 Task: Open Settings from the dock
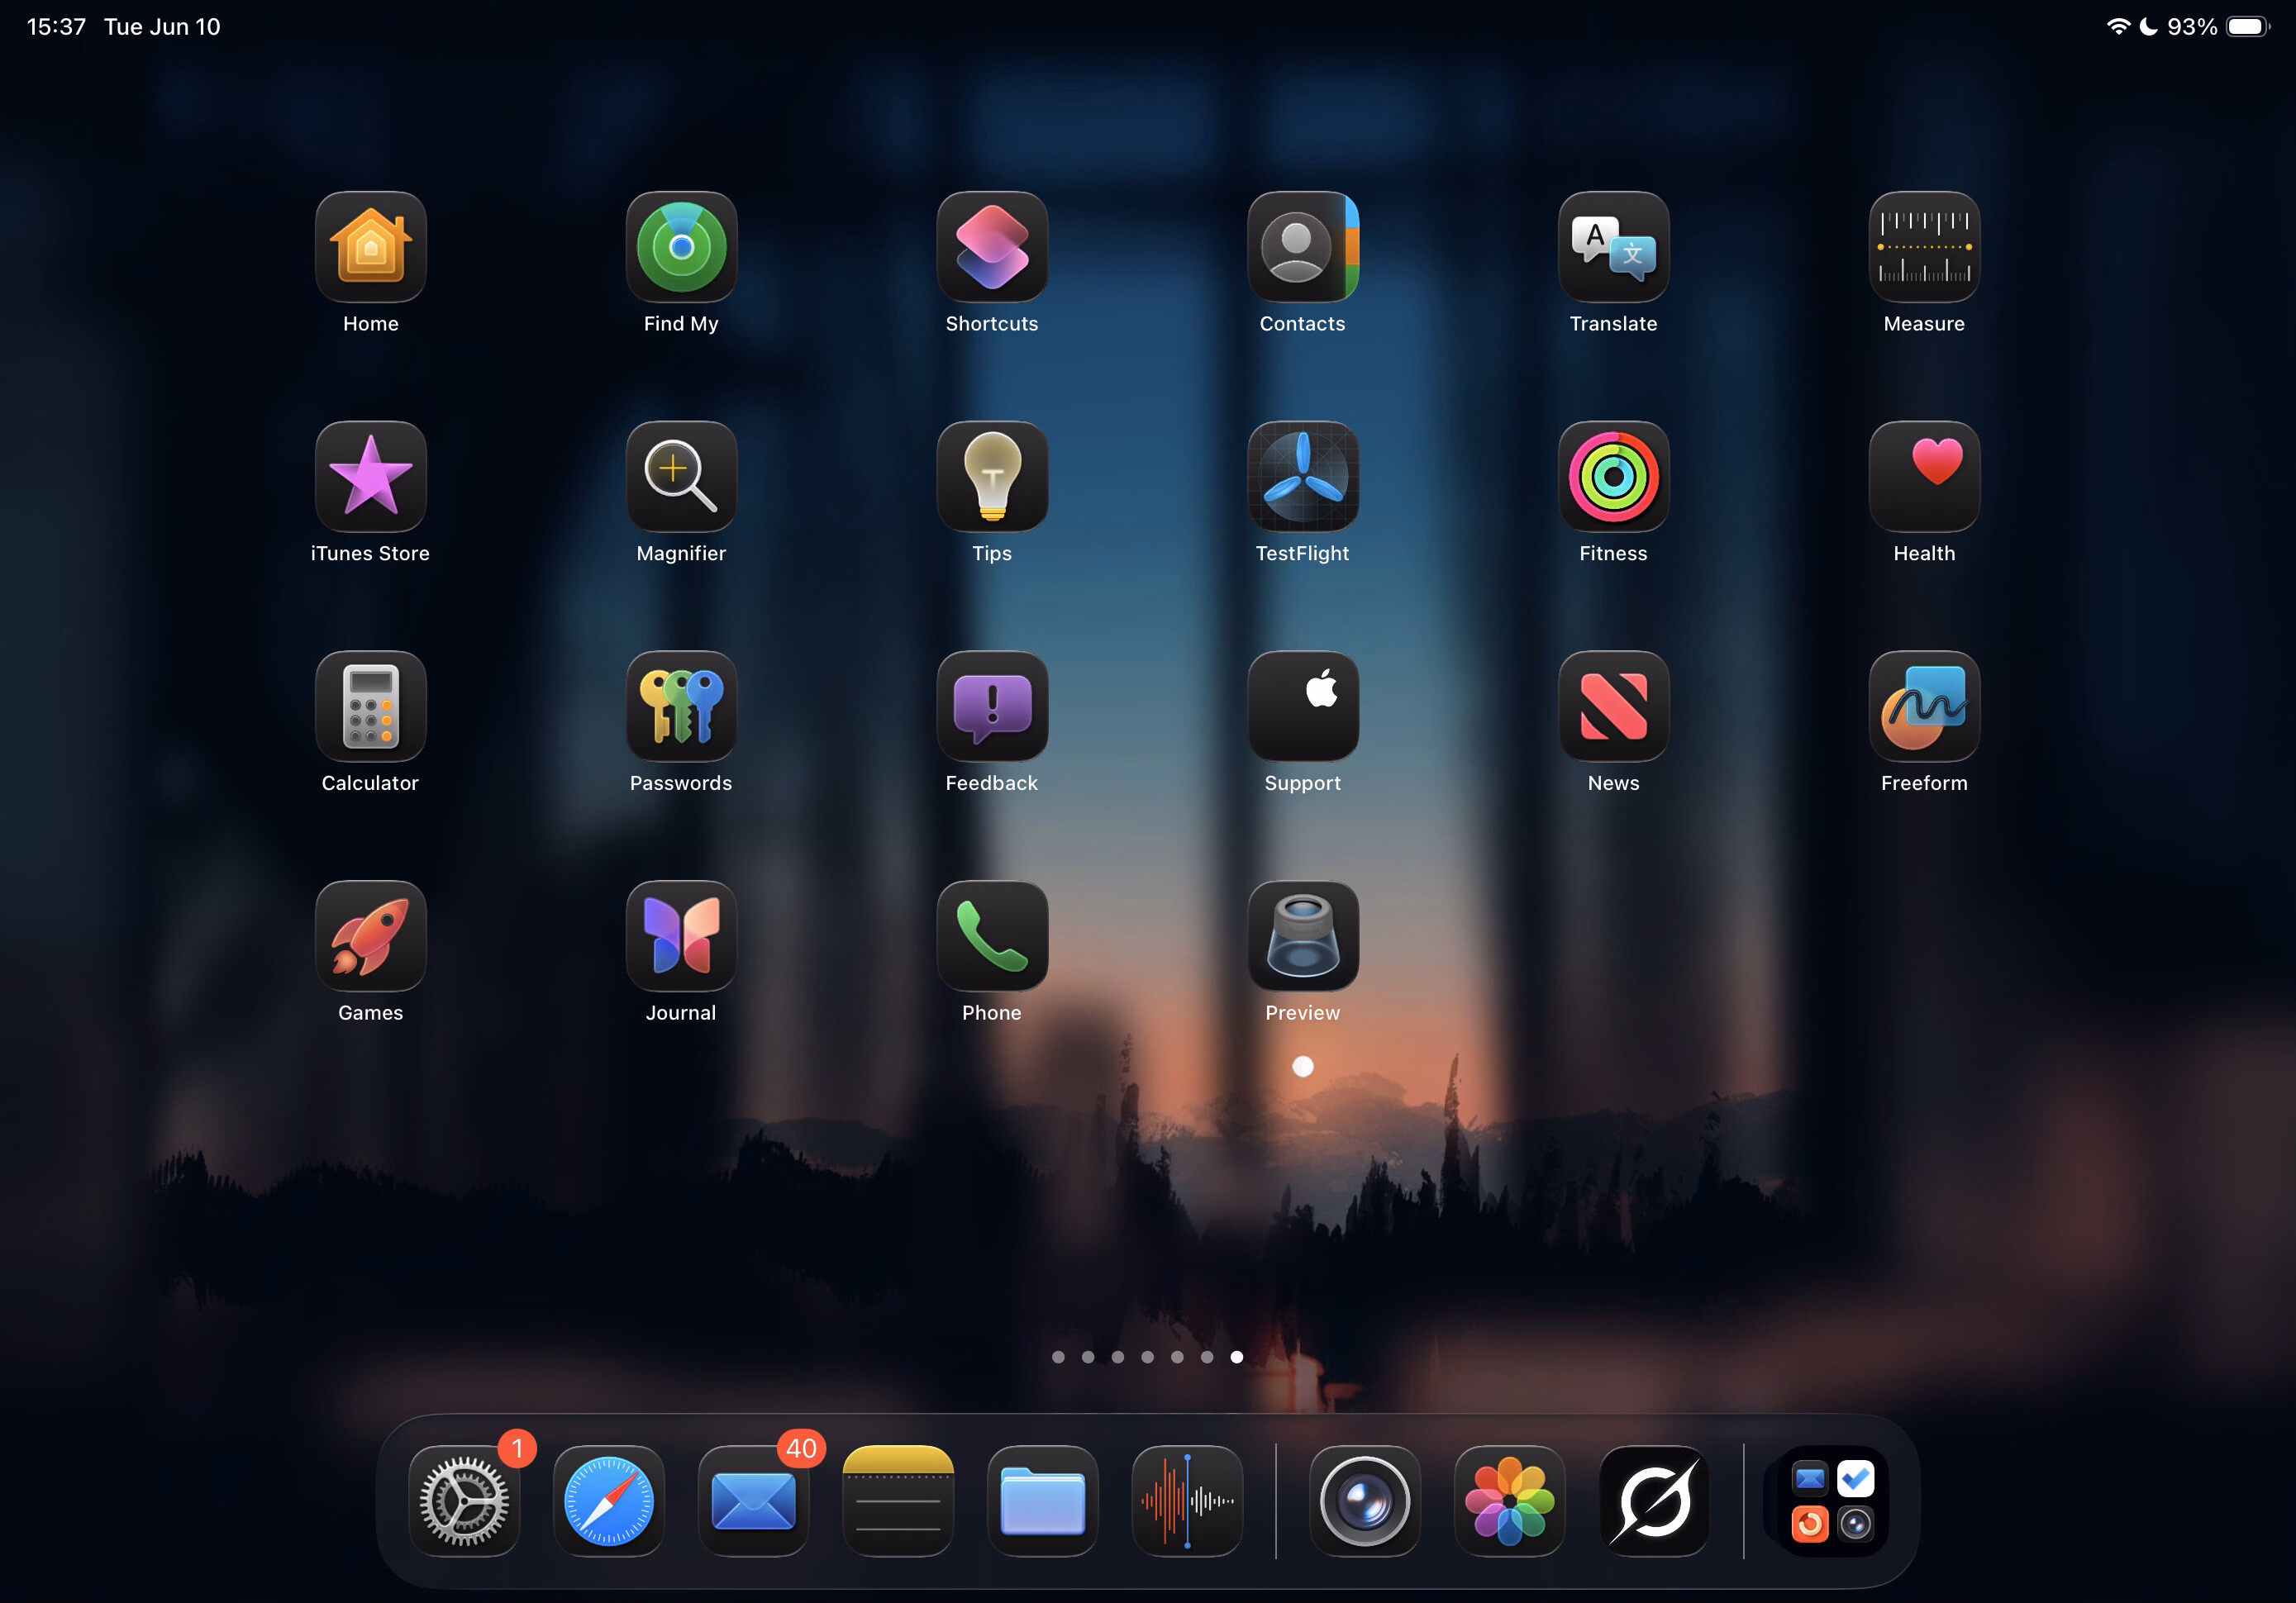(x=464, y=1501)
